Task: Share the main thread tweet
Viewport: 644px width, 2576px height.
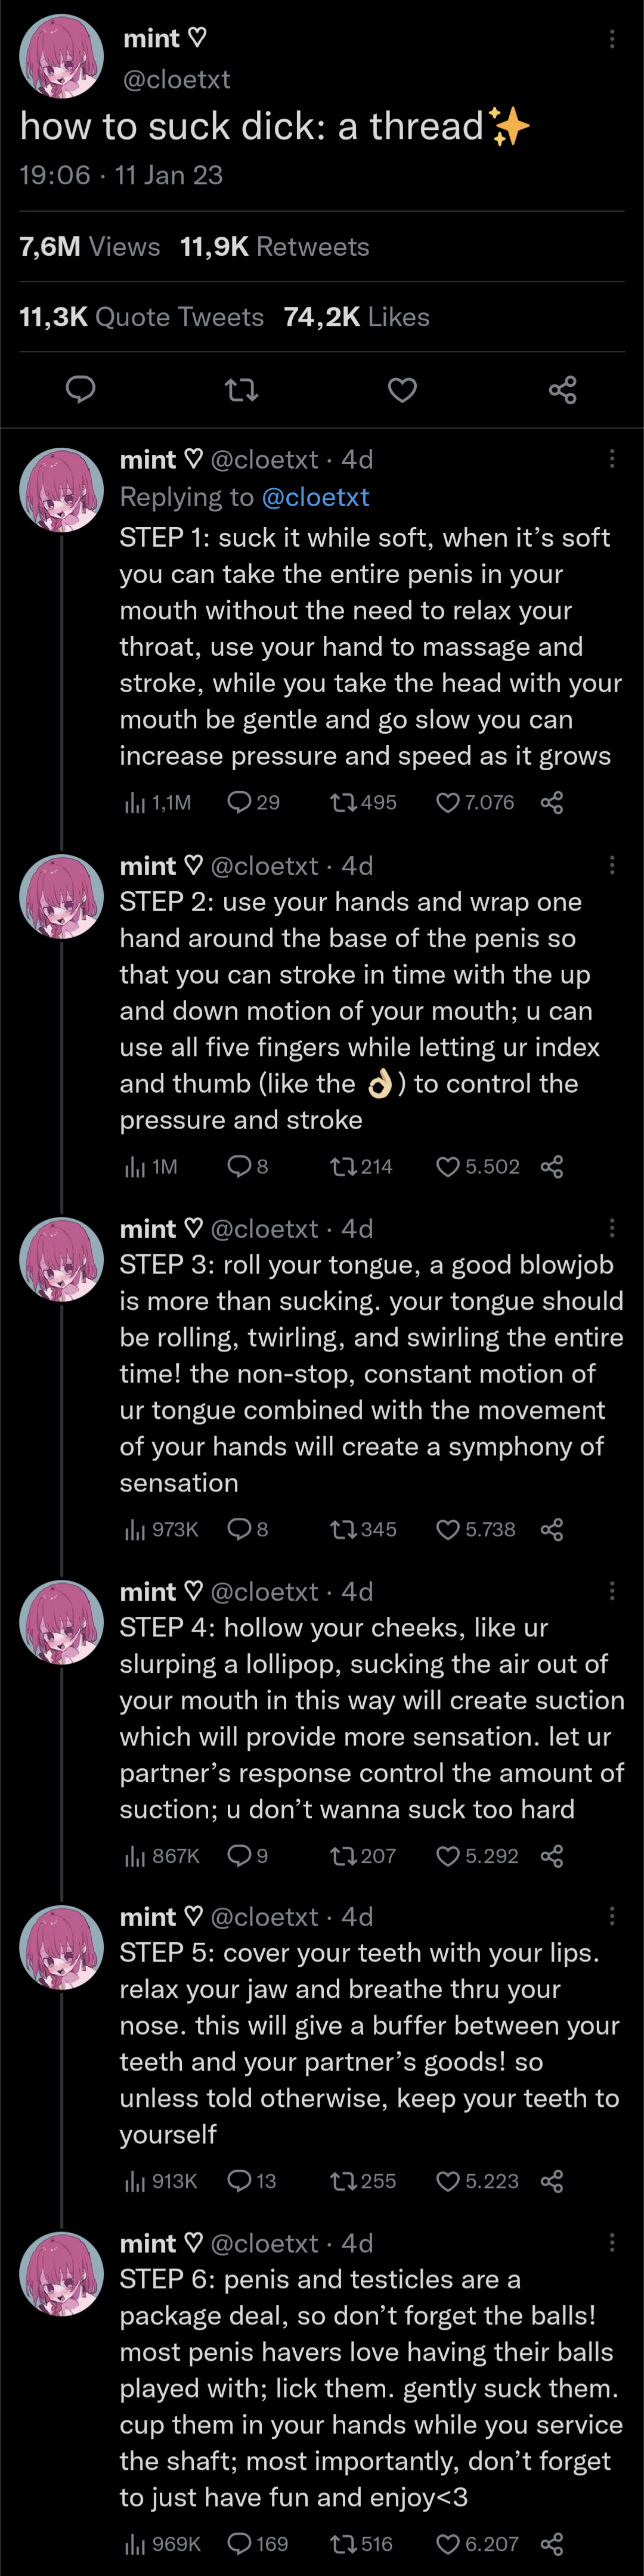Action: click(x=563, y=389)
